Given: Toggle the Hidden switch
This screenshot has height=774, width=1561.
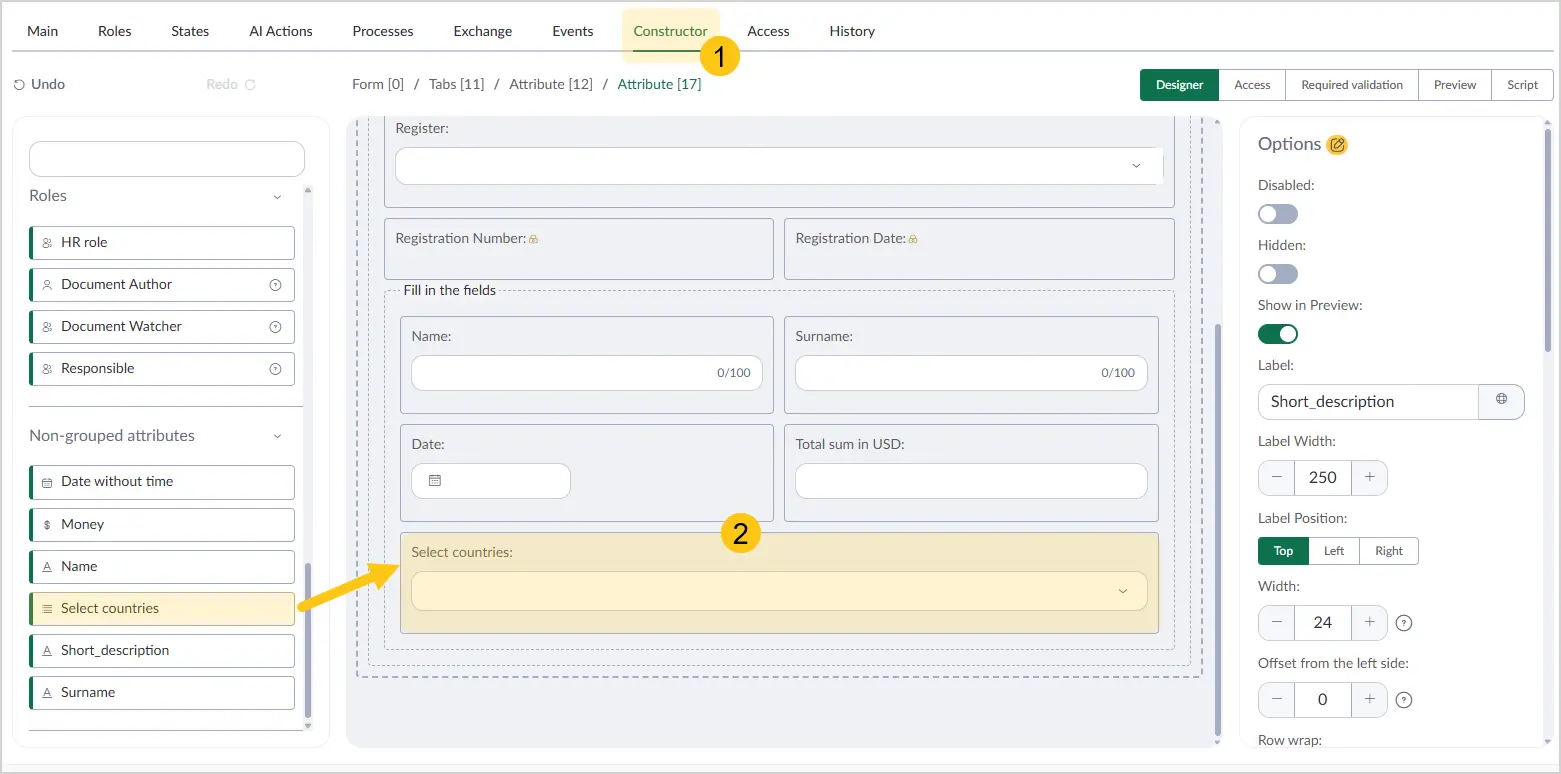Looking at the screenshot, I should pos(1278,274).
